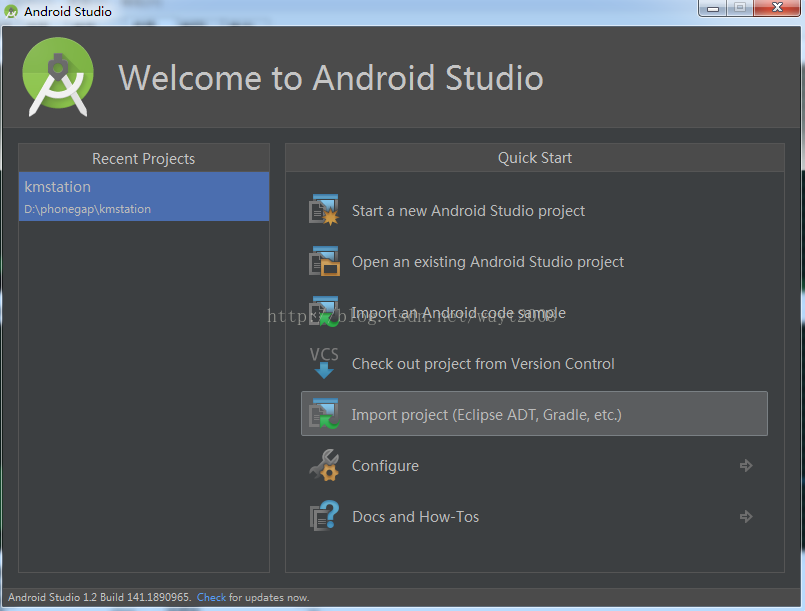Click the open existing project folder icon

(x=324, y=261)
